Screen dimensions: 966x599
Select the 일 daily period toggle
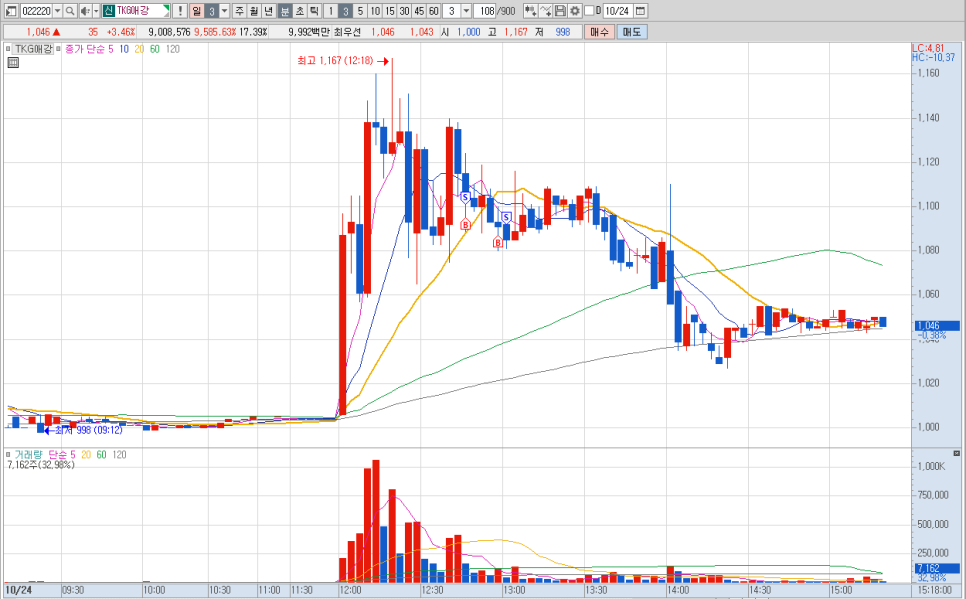coord(196,11)
